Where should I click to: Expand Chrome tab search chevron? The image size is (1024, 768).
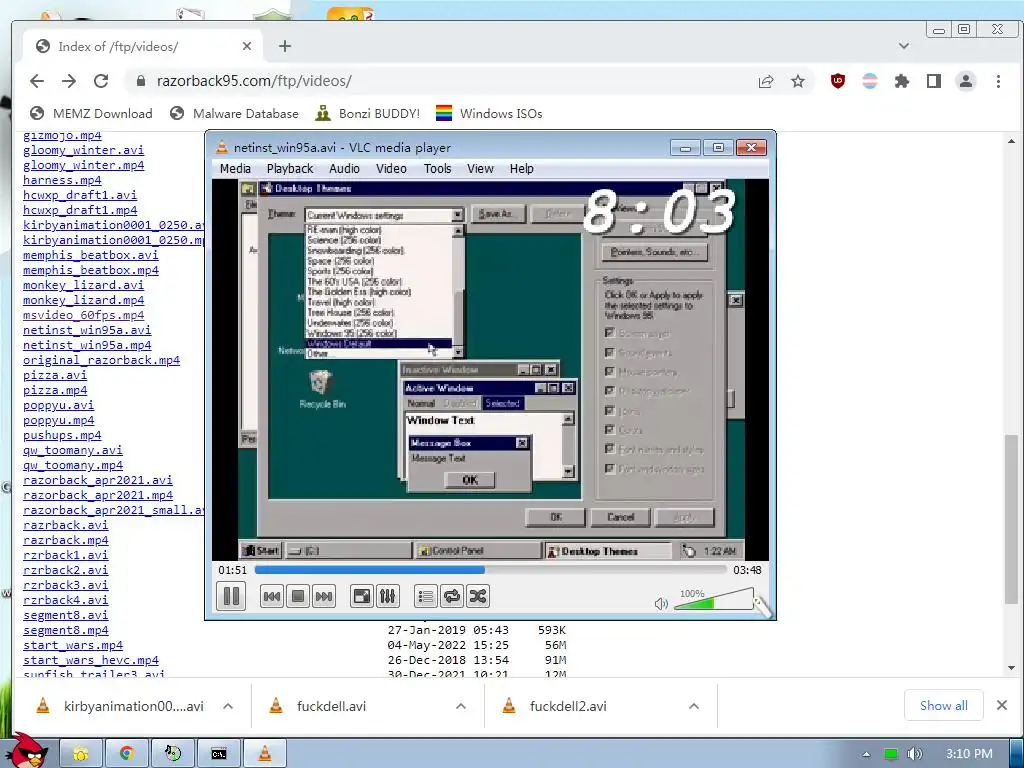pyautogui.click(x=904, y=46)
